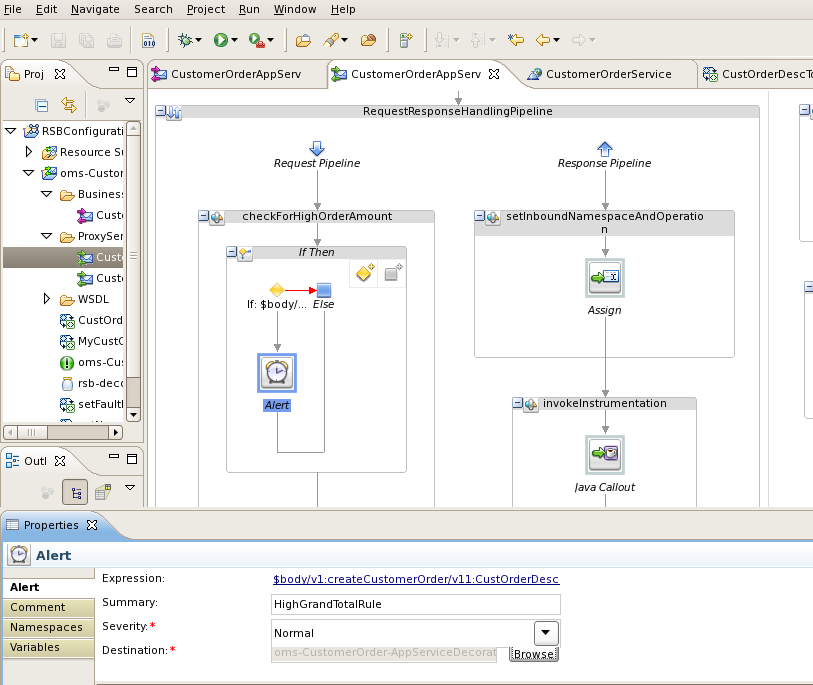Toggle the highlighted tree view button in Outline
The image size is (813, 685).
click(74, 492)
